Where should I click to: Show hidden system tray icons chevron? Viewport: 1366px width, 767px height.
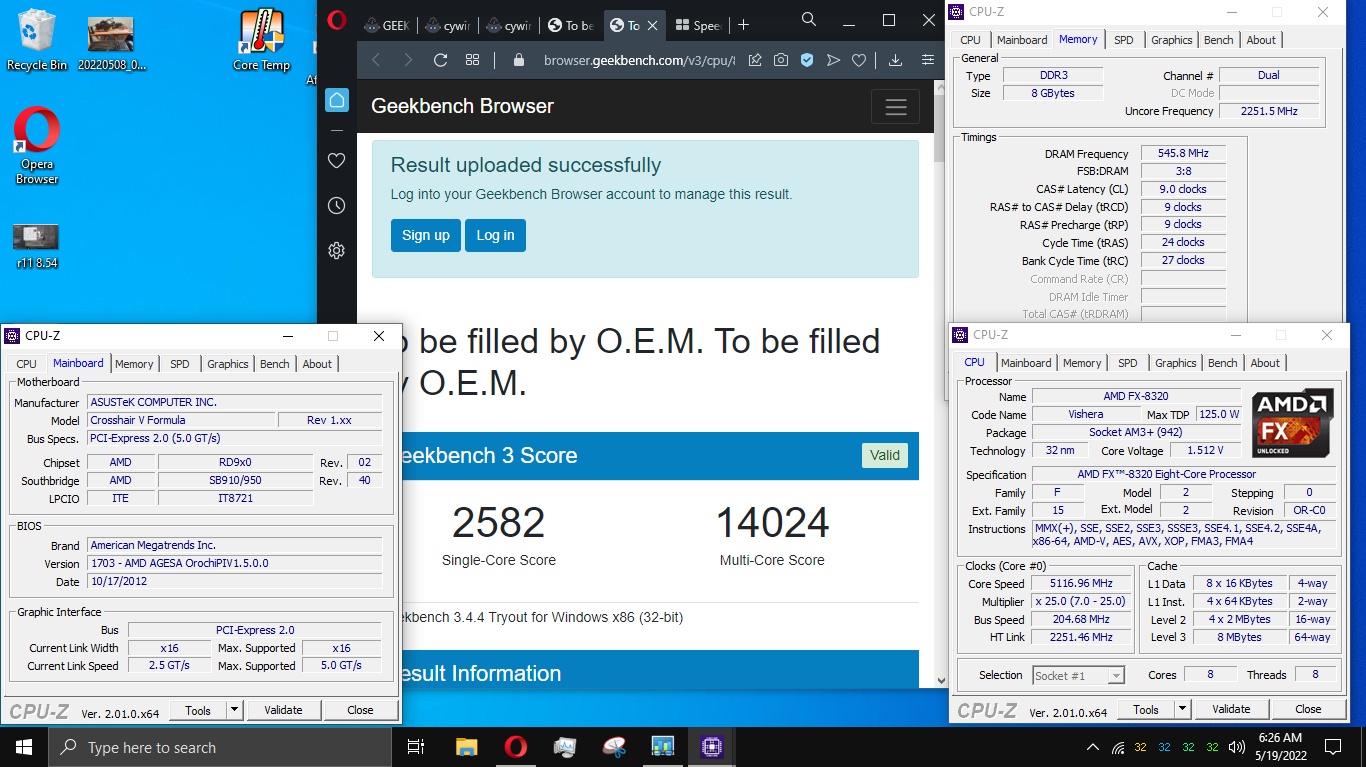pyautogui.click(x=1092, y=747)
